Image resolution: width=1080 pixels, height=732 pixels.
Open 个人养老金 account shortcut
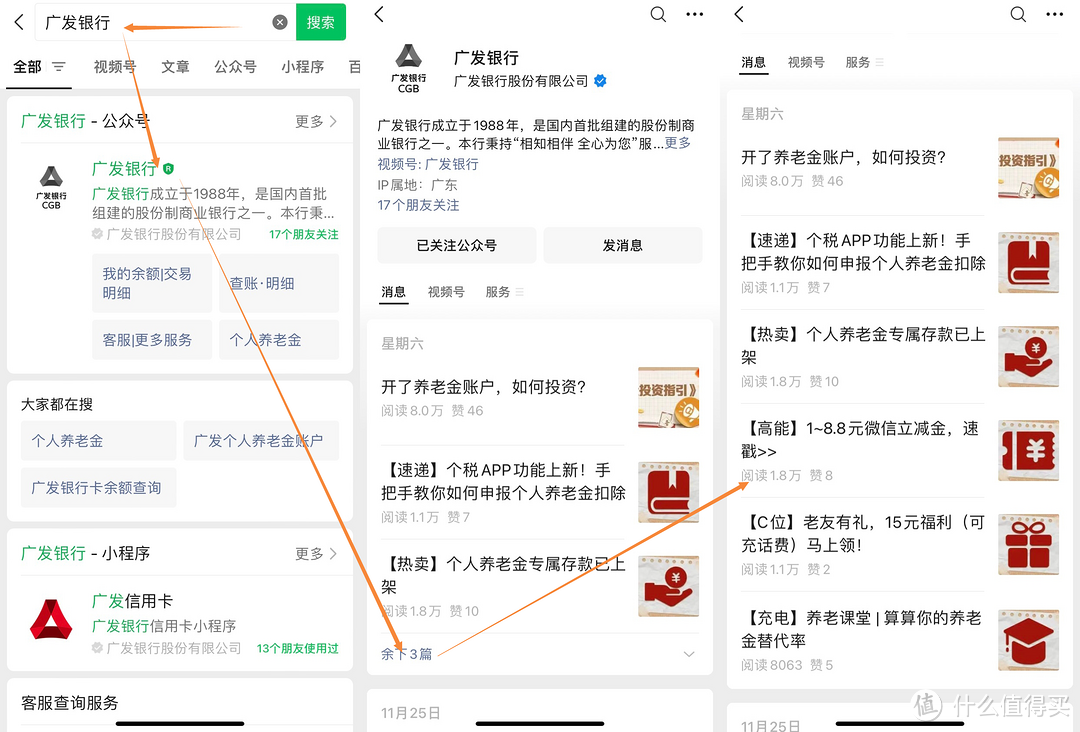pos(279,339)
